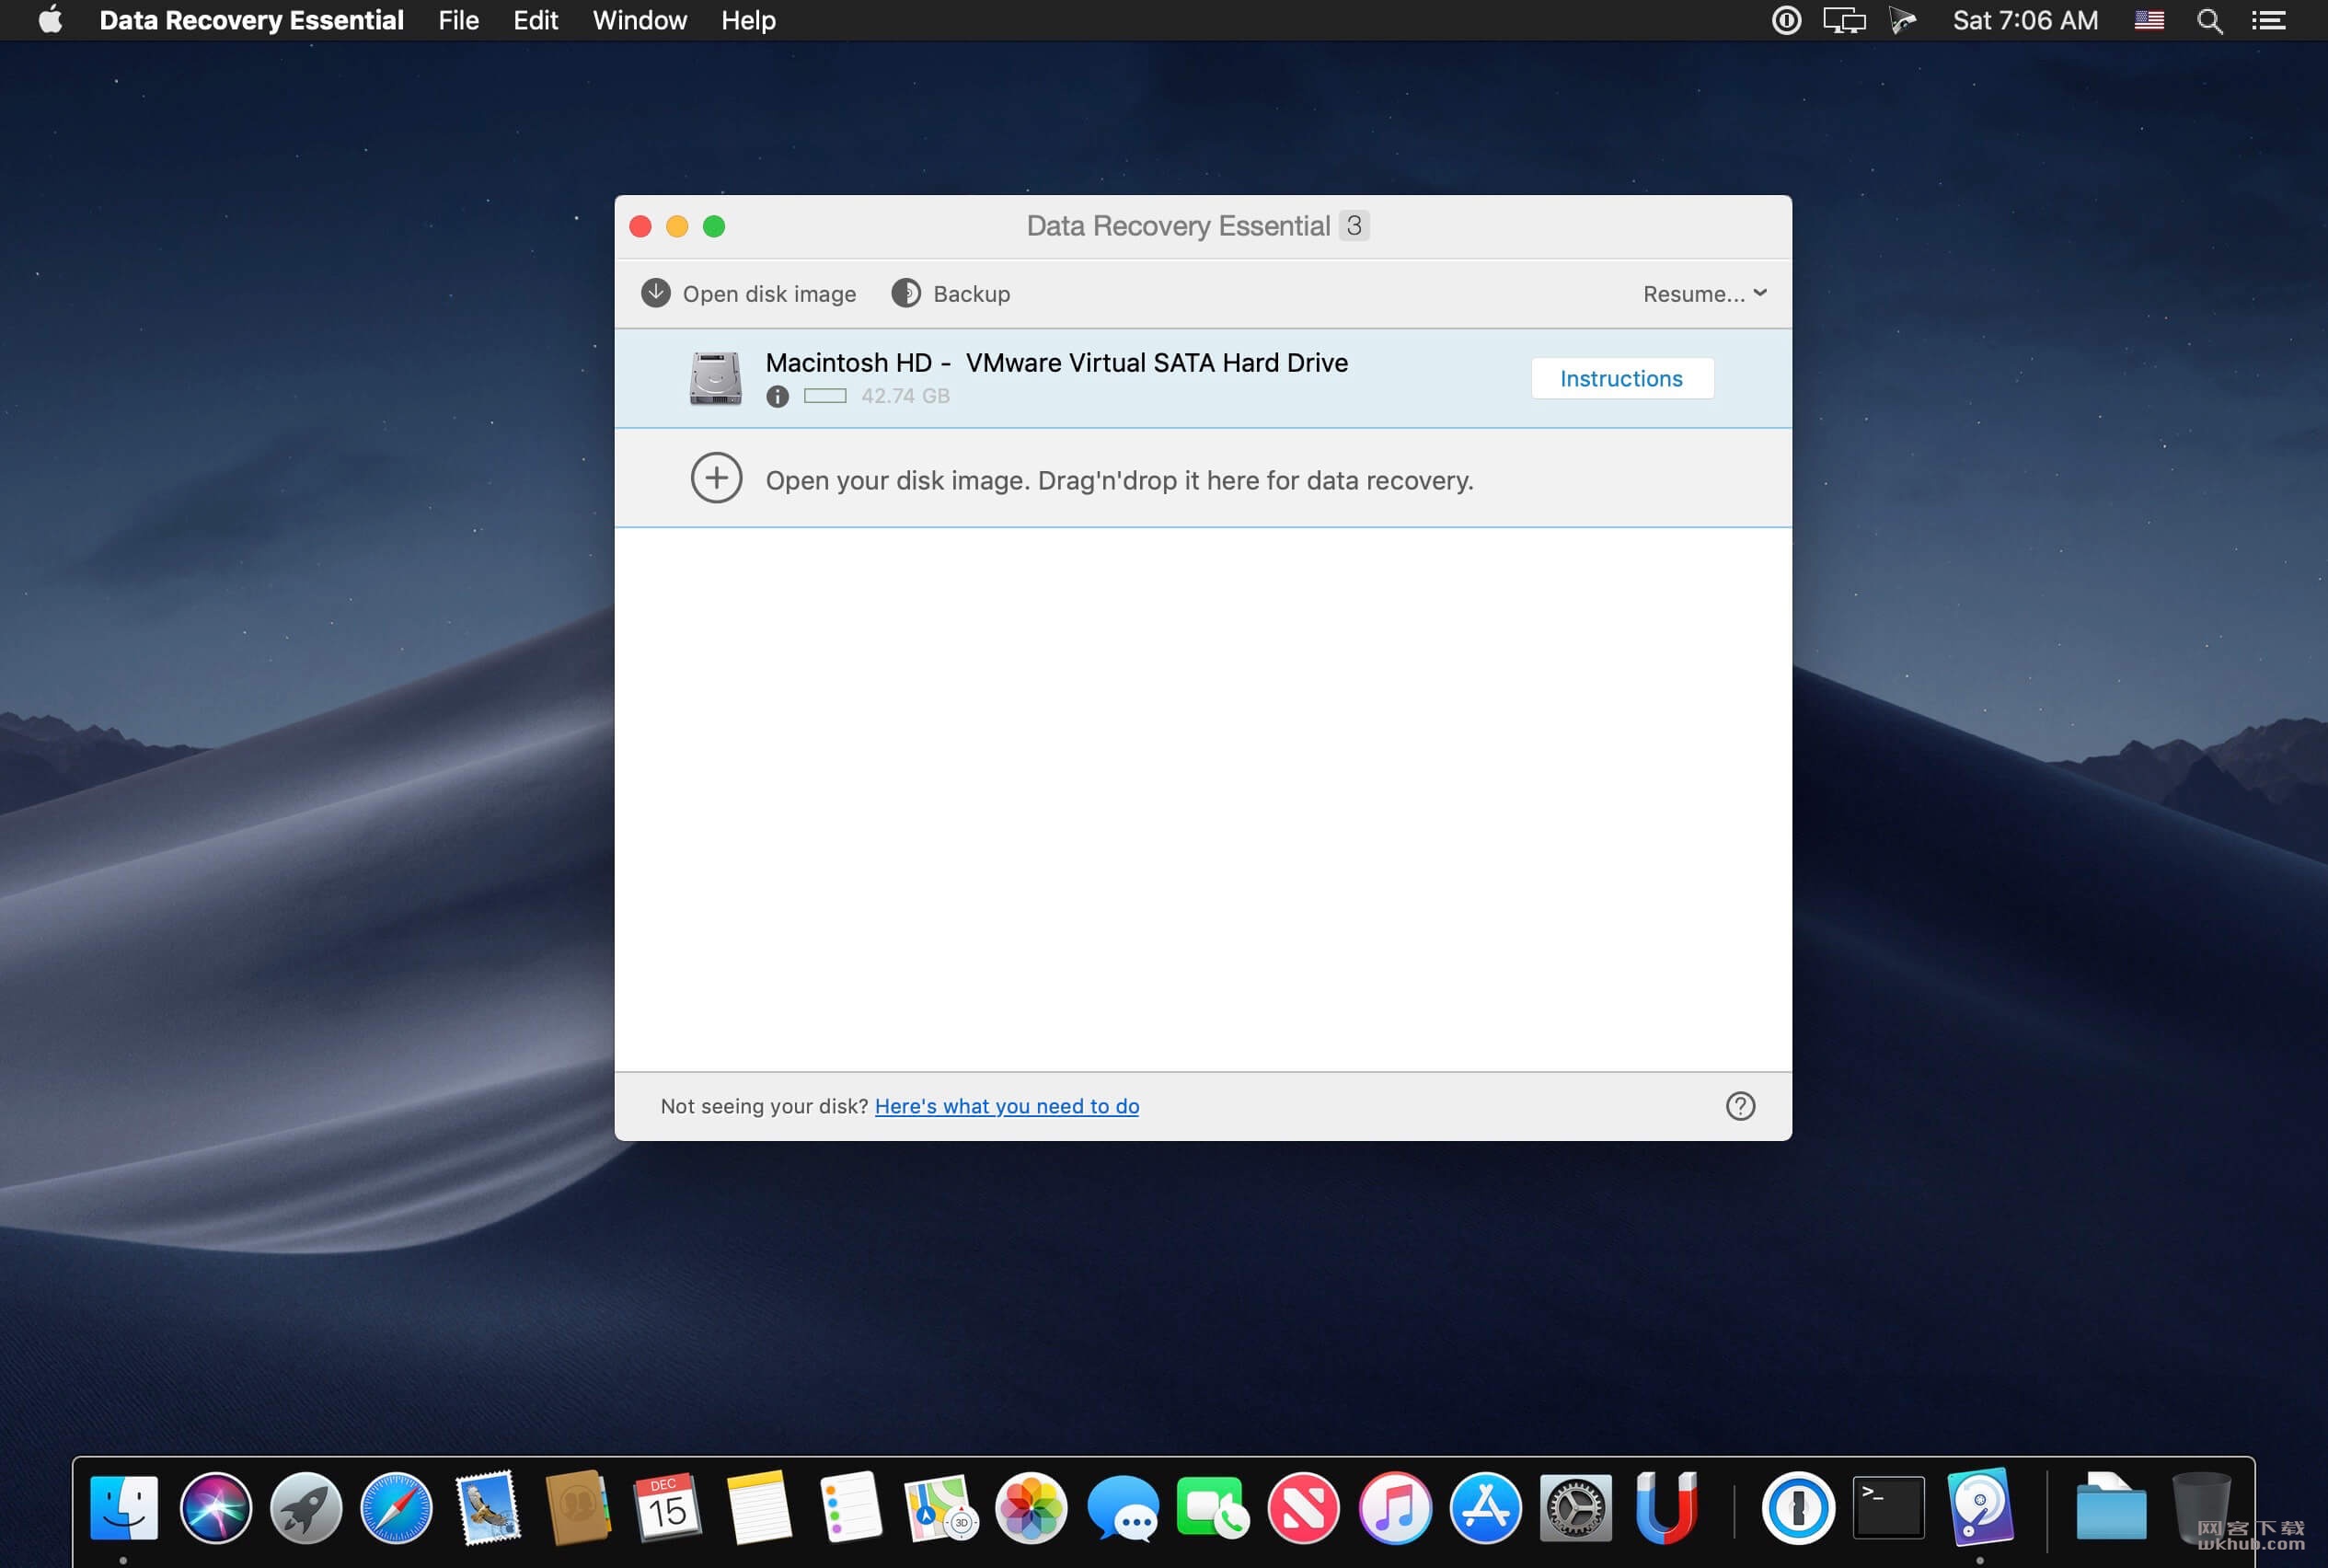Open the magnet app icon in Dock
The width and height of the screenshot is (2328, 1568).
pyautogui.click(x=1667, y=1507)
